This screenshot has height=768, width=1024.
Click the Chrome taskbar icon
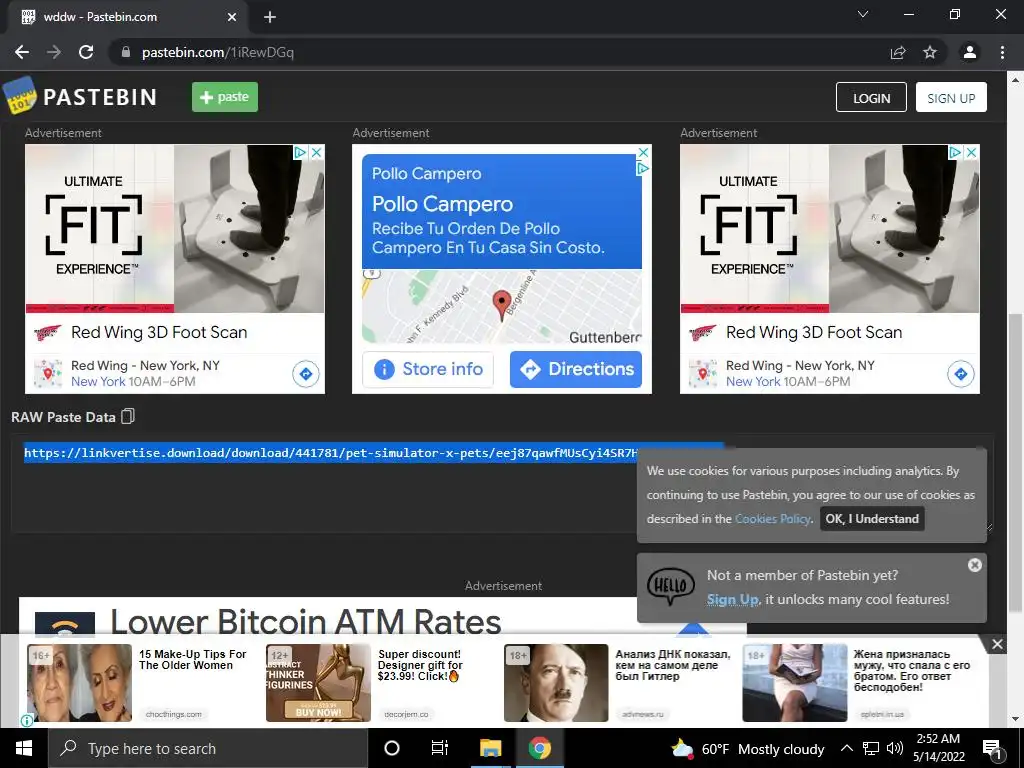540,748
